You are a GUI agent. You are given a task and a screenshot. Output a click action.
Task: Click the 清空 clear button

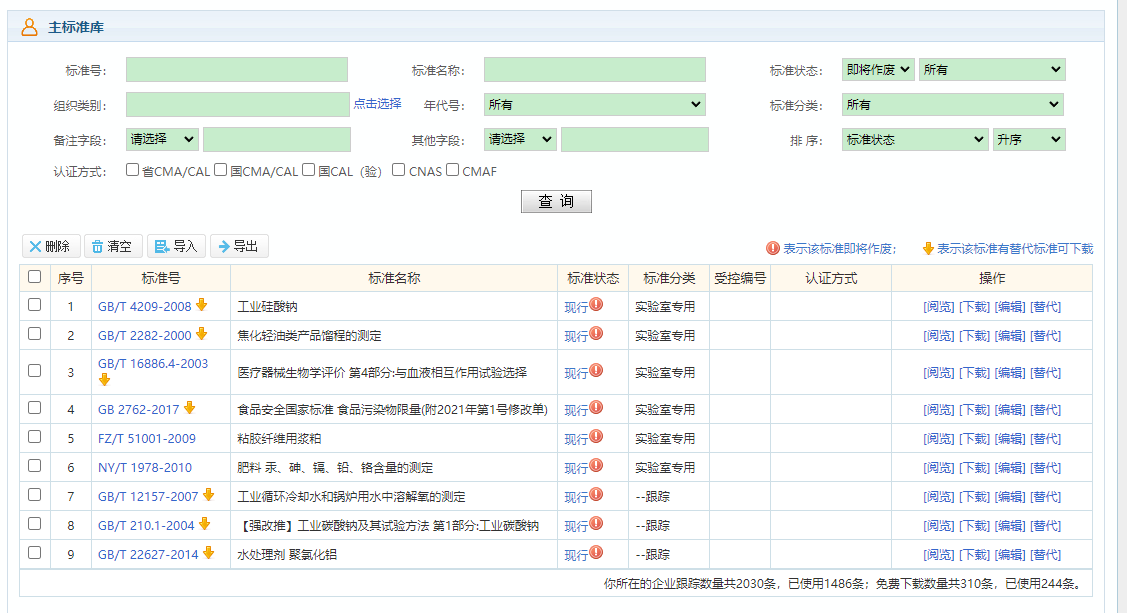coord(113,246)
